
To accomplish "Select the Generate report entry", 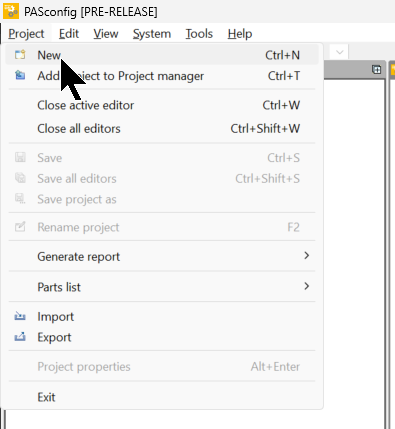I will pos(162,256).
